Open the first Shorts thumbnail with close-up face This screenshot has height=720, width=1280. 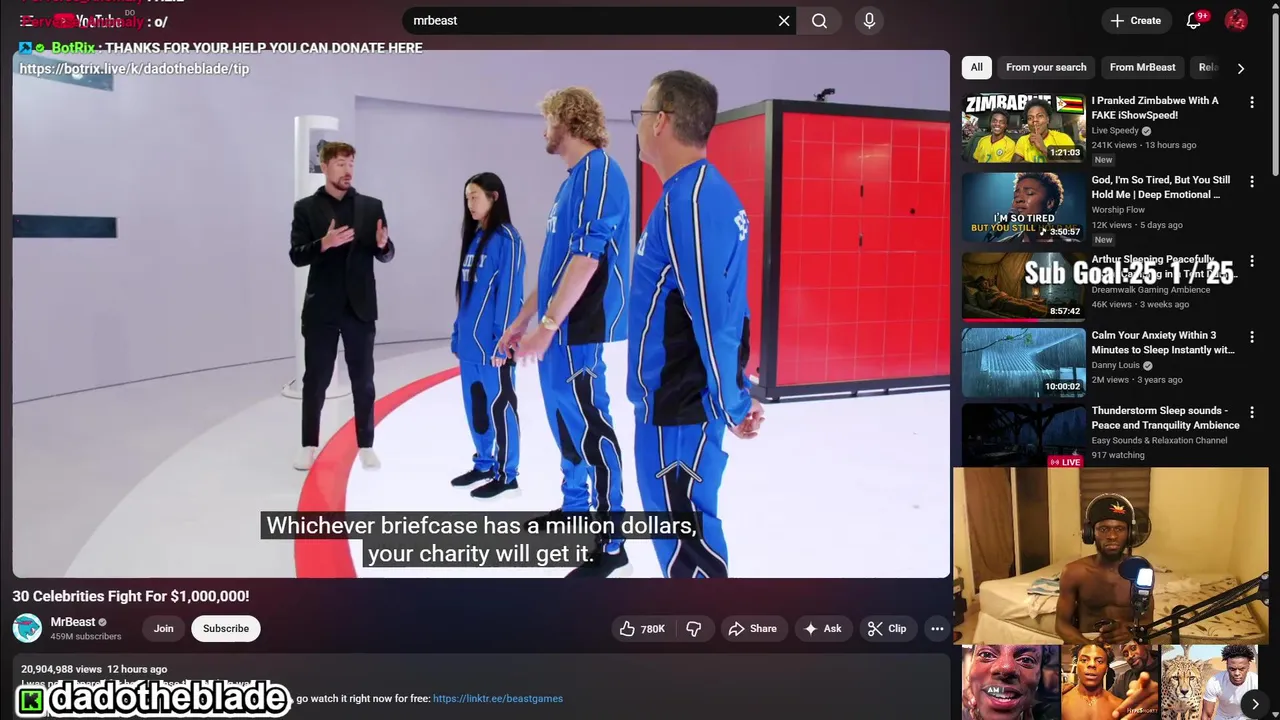point(1010,683)
